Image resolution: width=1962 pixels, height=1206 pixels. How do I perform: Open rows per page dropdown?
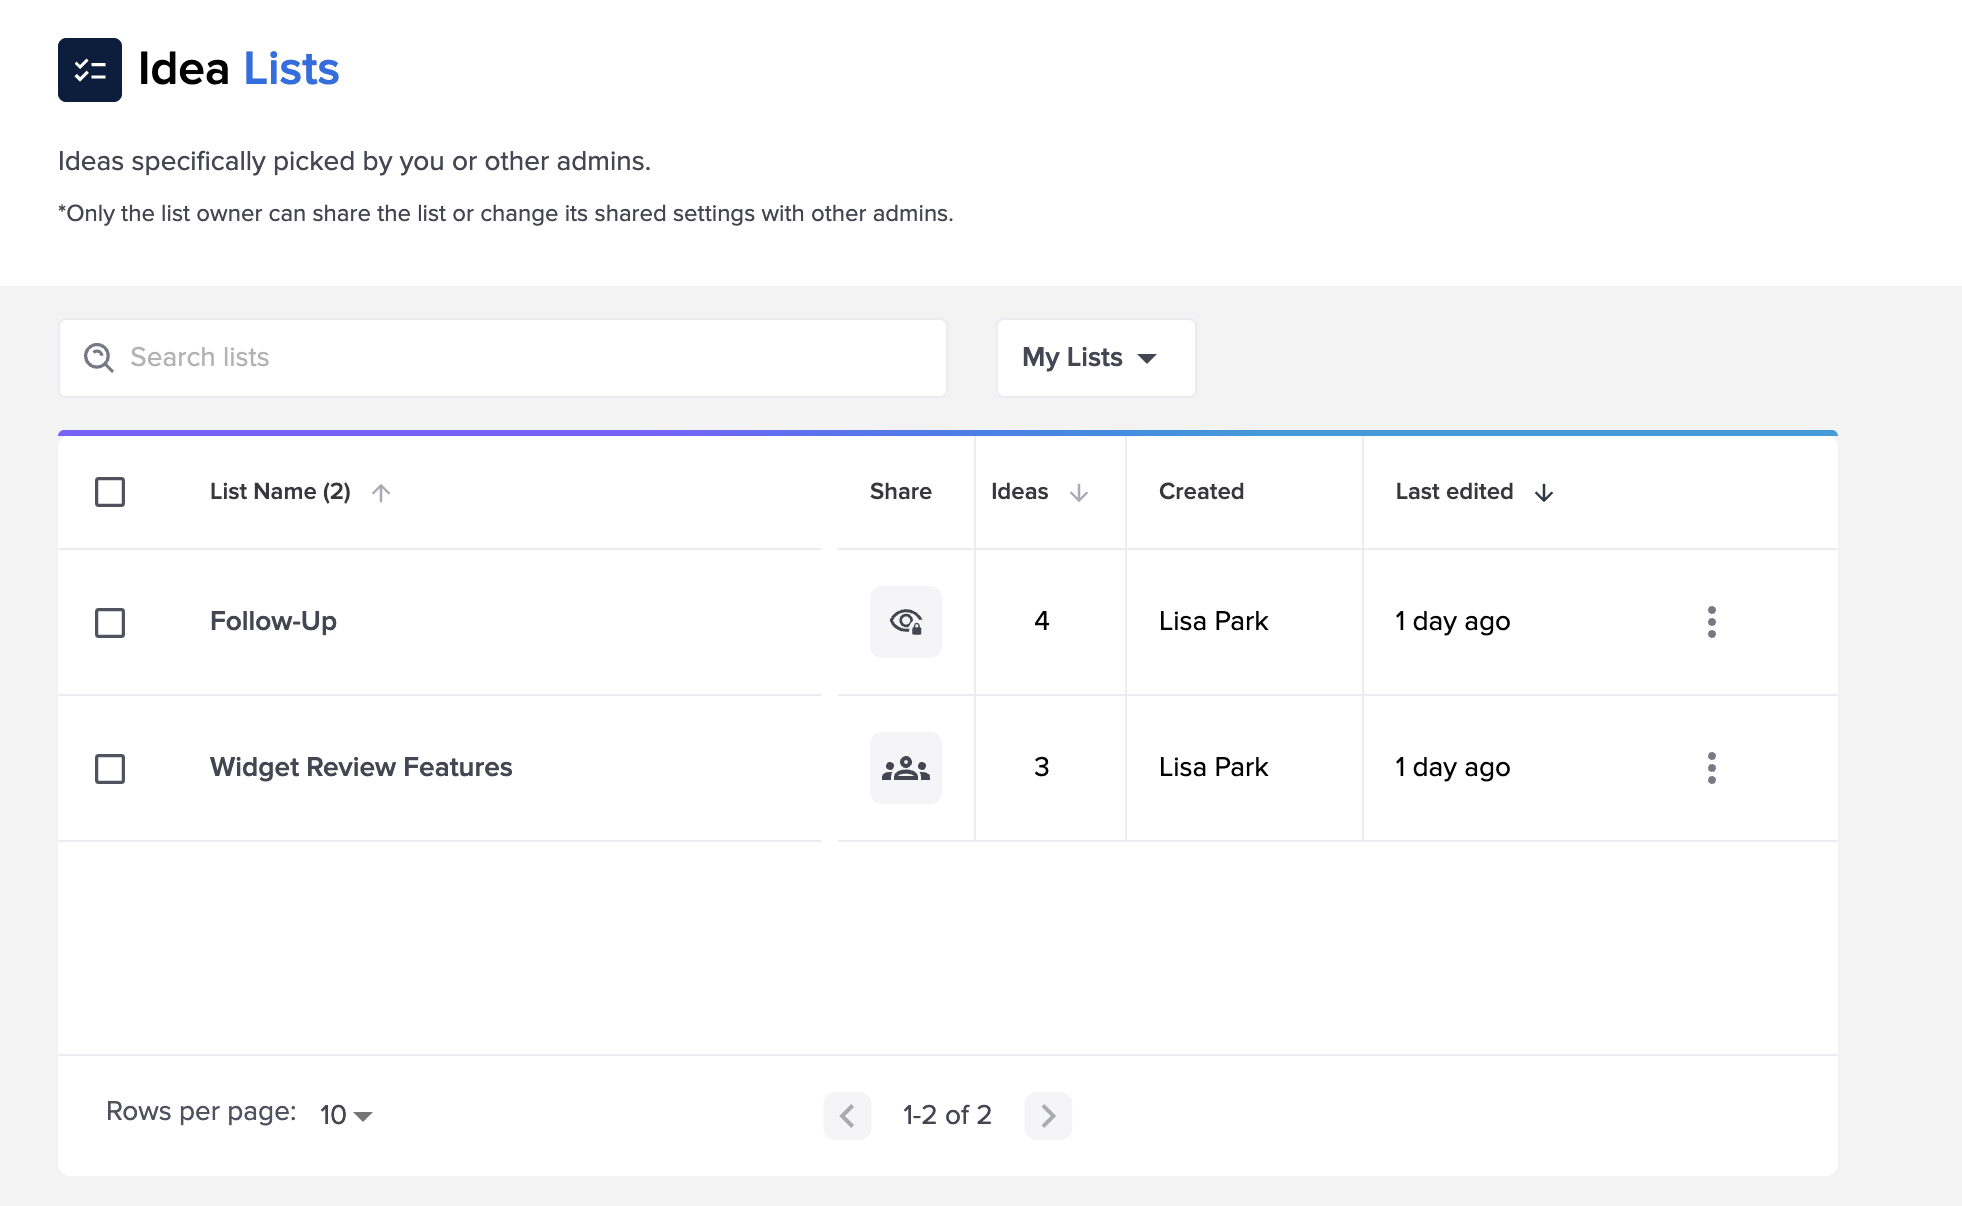(x=345, y=1115)
